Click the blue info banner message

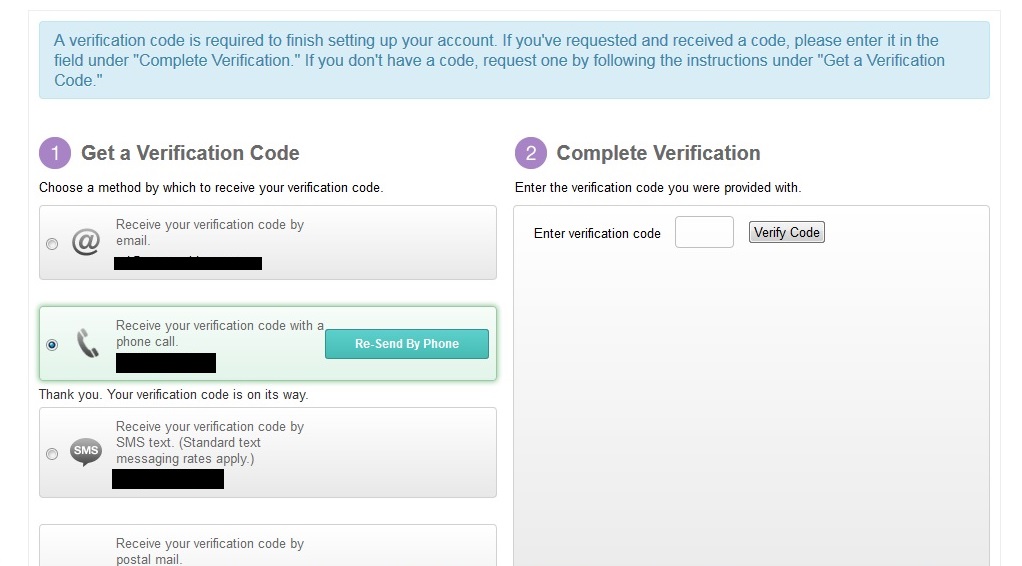pyautogui.click(x=514, y=60)
